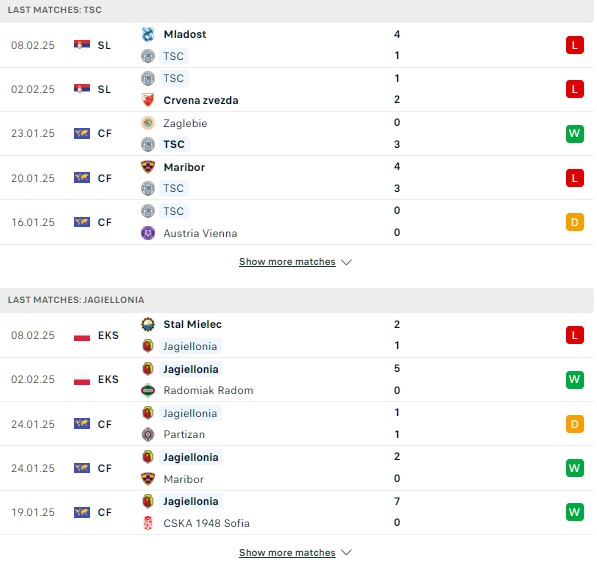This screenshot has height=565, width=597.
Task: Click the Polish flag on 02.02.25 EKS row
Action: click(x=82, y=380)
